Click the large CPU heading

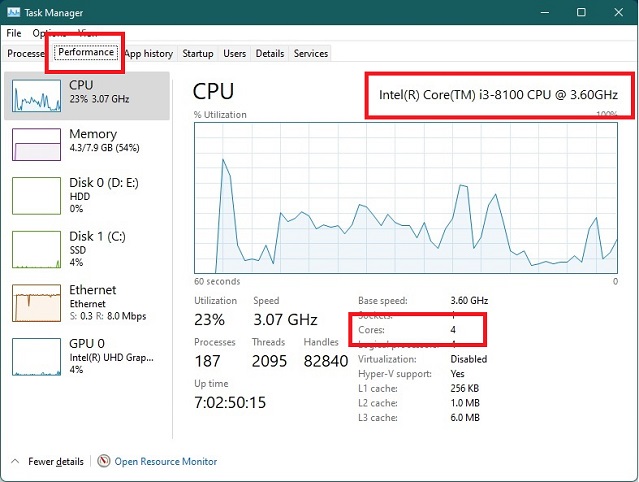point(213,91)
